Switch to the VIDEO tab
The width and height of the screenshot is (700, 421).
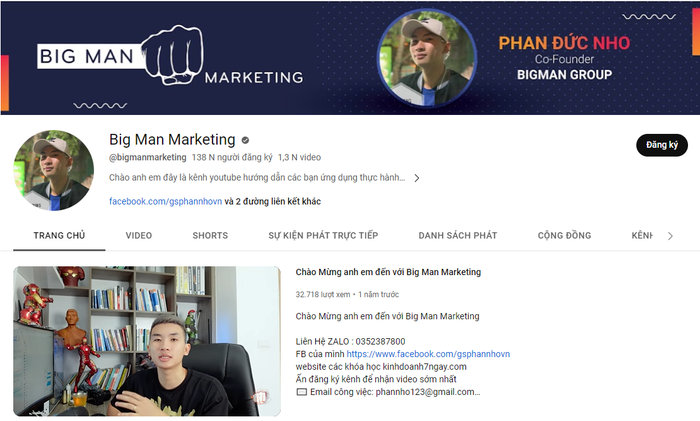(x=139, y=235)
